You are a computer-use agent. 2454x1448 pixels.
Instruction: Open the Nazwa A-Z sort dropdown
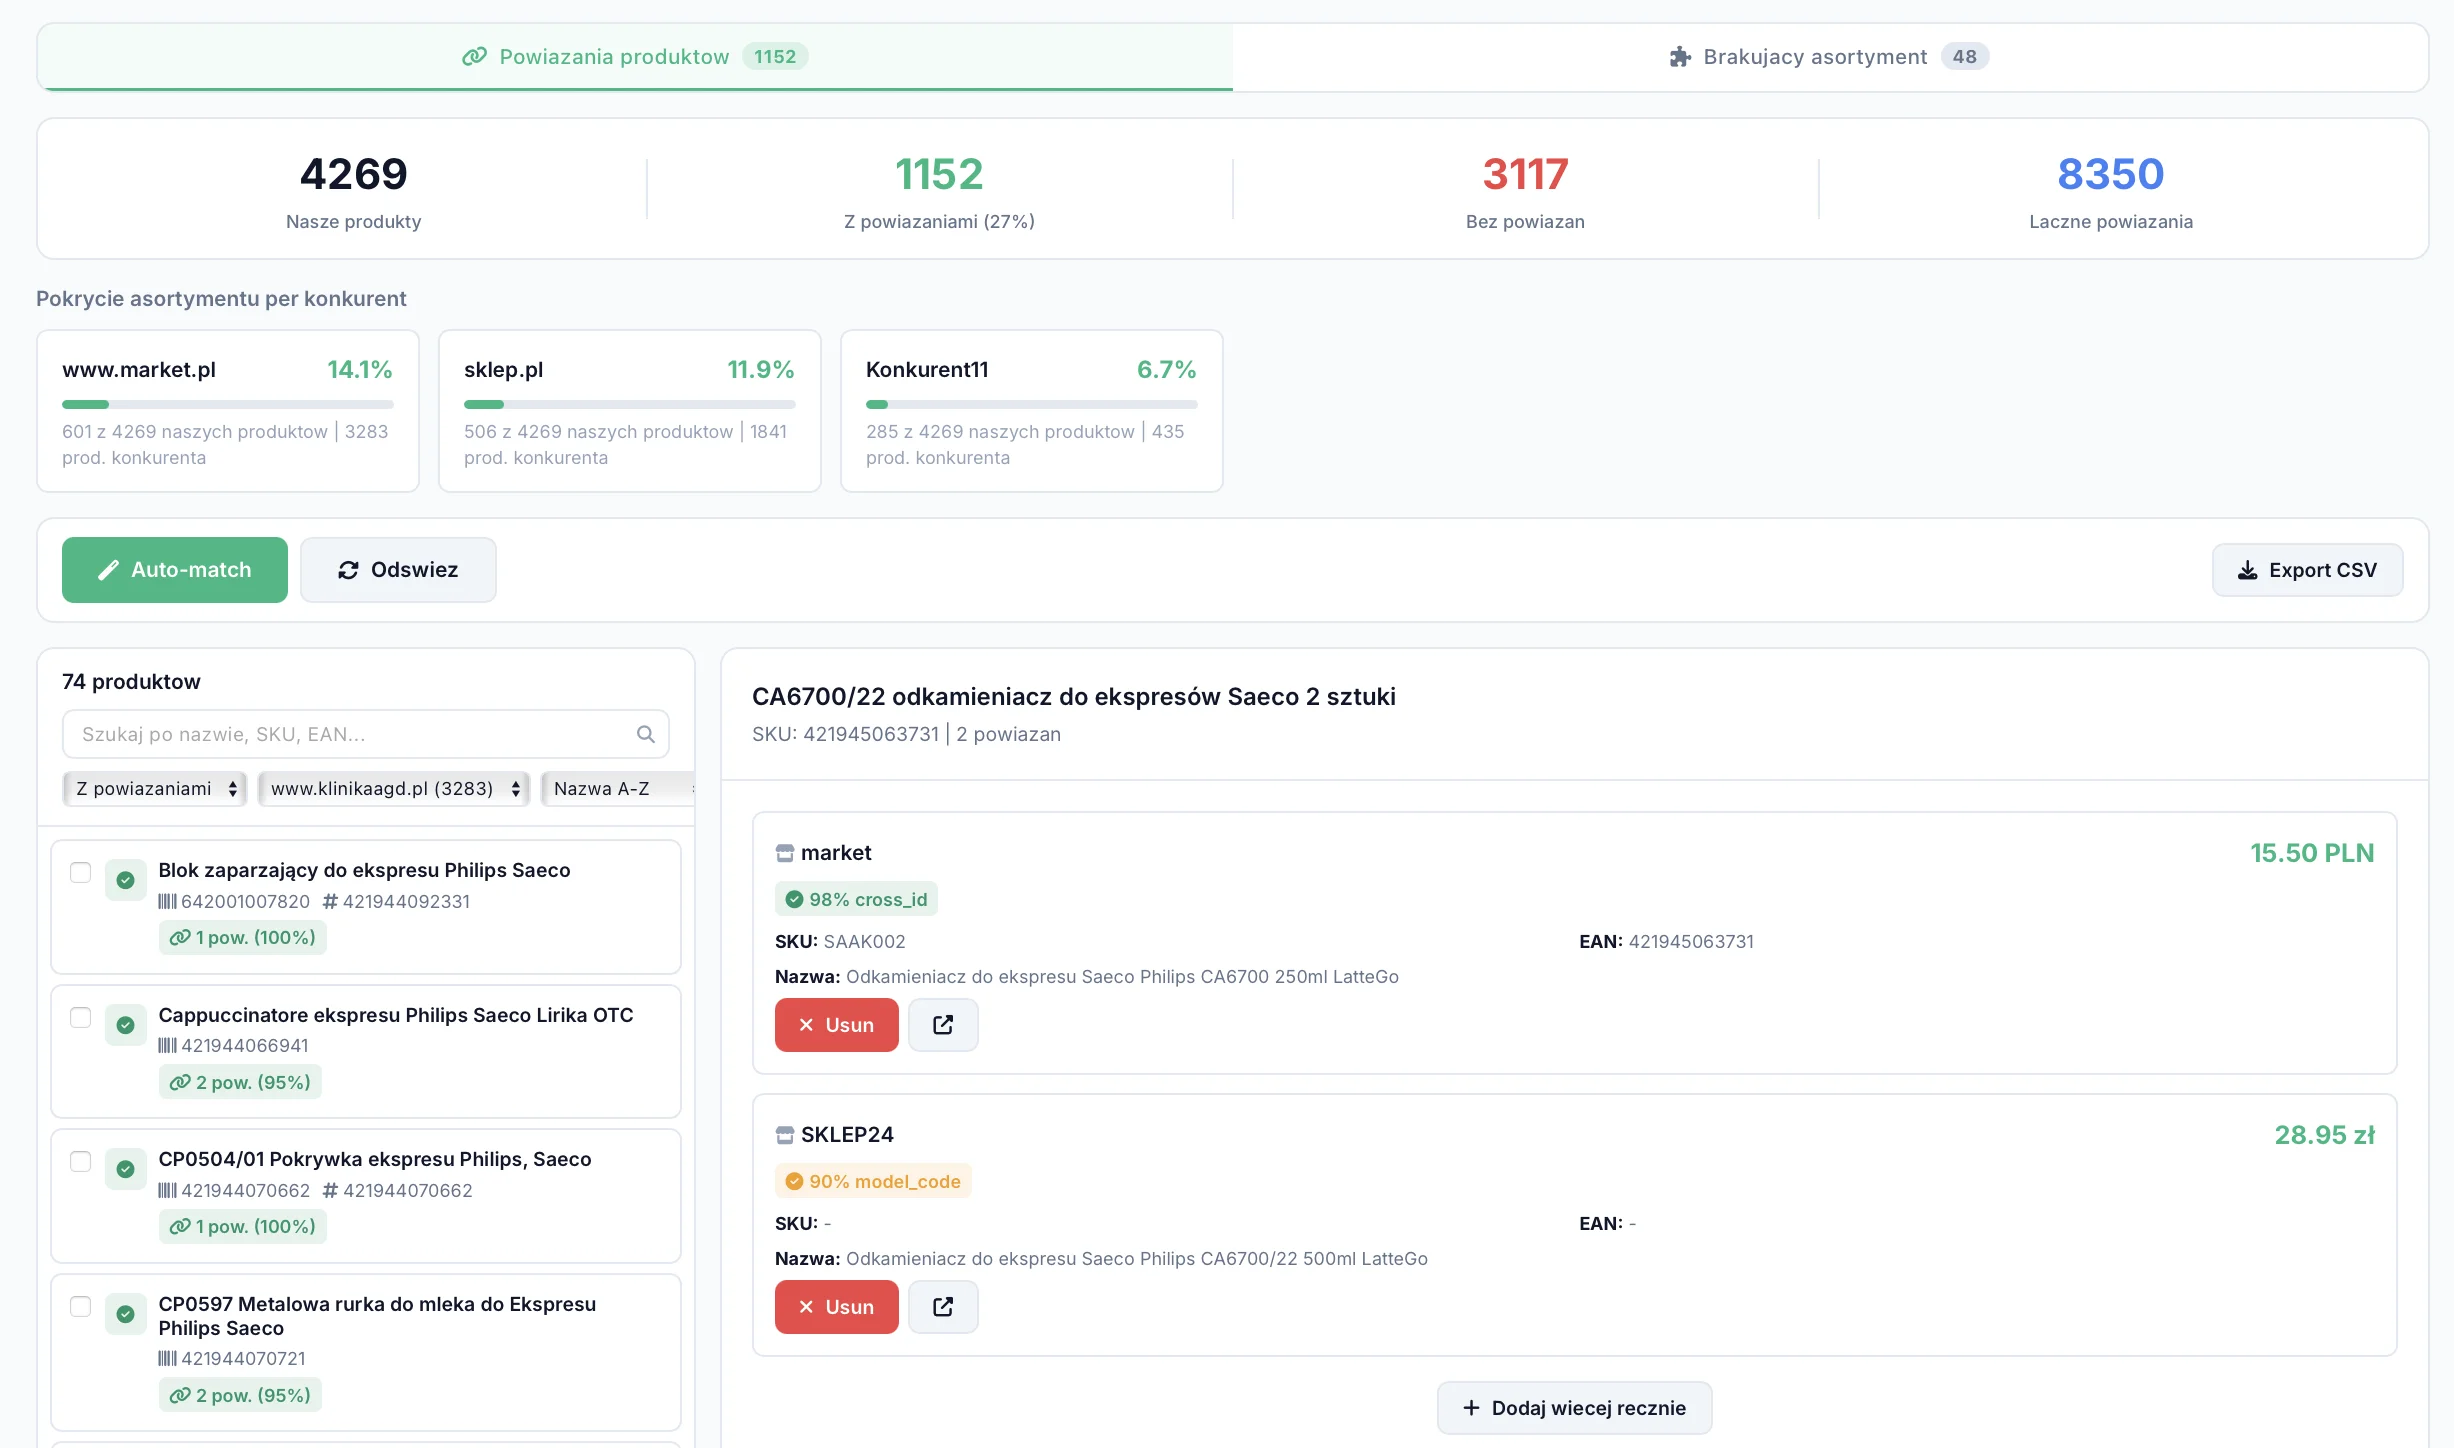click(615, 789)
